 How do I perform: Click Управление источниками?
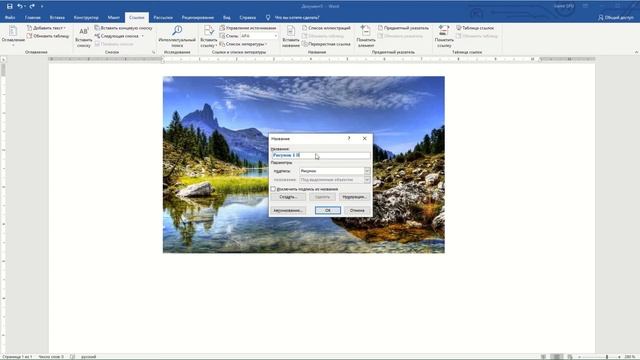point(248,28)
